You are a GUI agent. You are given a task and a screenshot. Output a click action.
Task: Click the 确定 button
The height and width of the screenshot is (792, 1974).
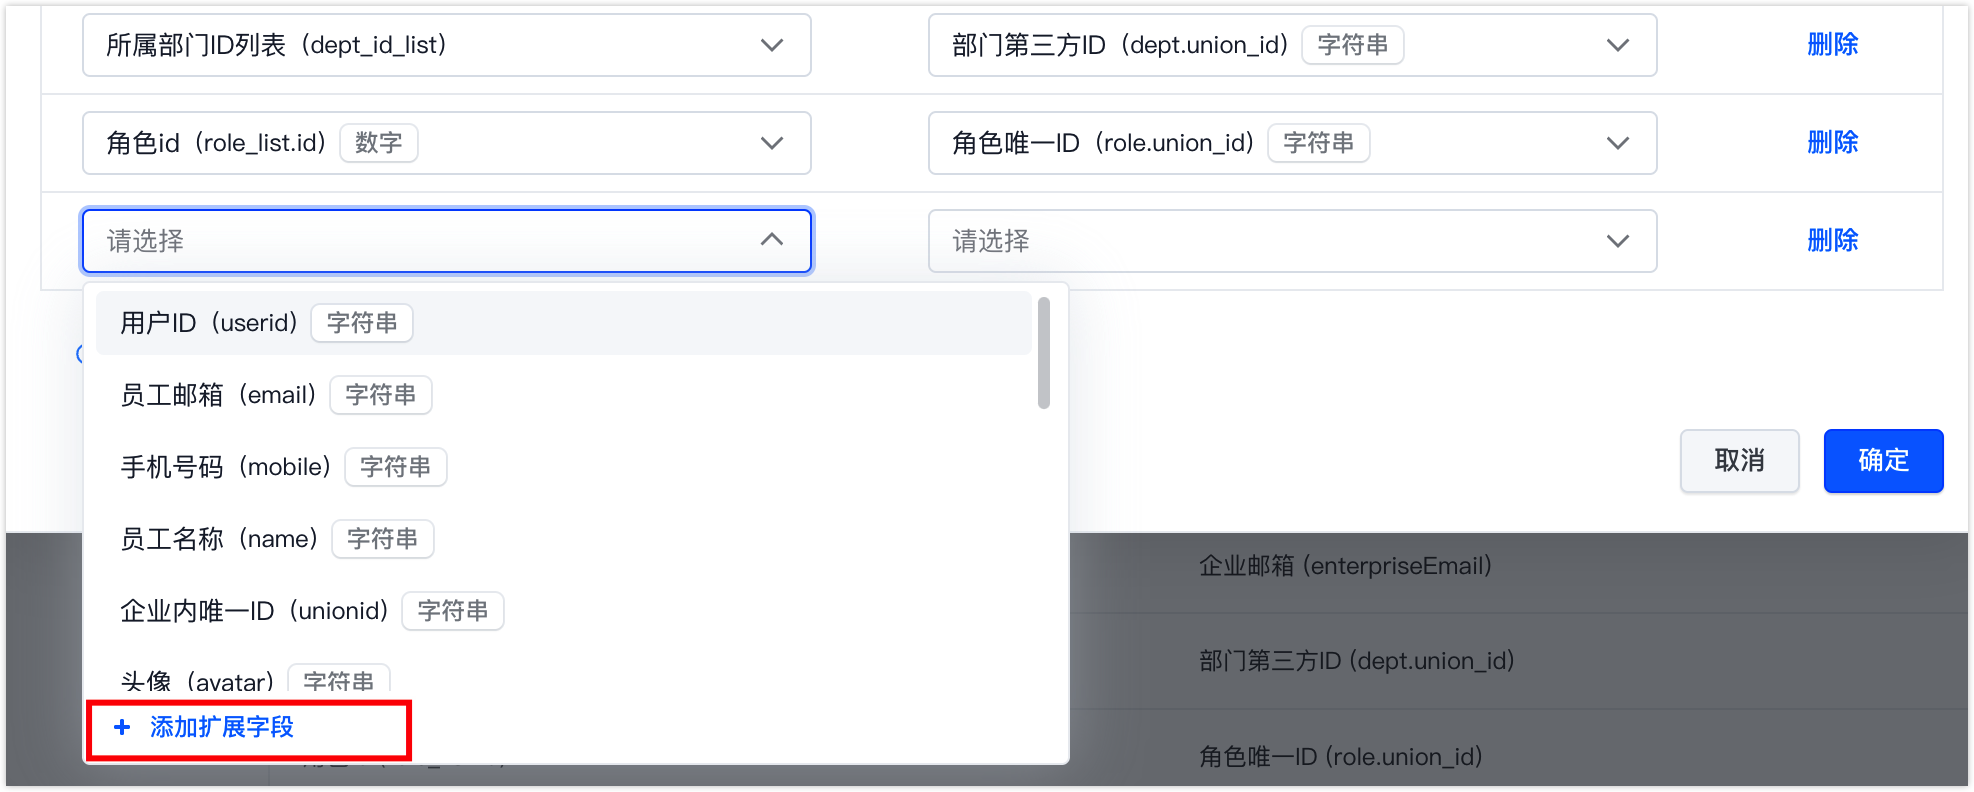tap(1883, 461)
